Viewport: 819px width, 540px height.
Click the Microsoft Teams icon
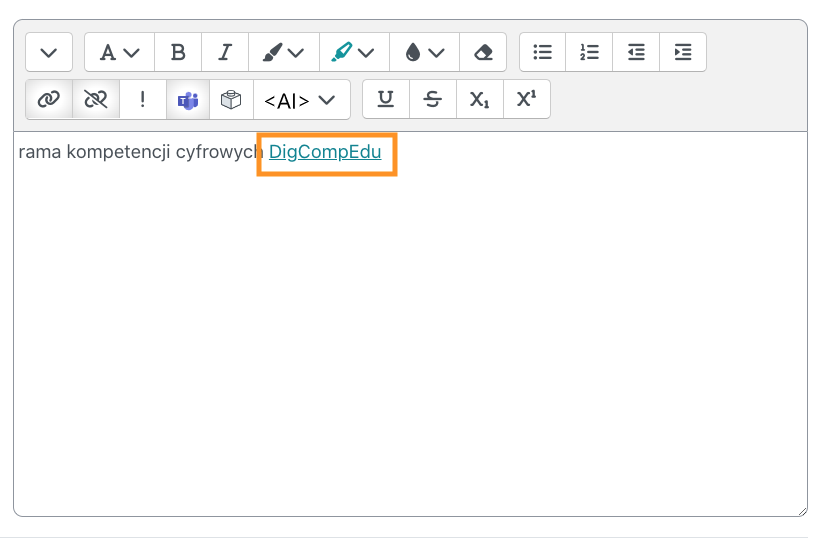(x=187, y=99)
